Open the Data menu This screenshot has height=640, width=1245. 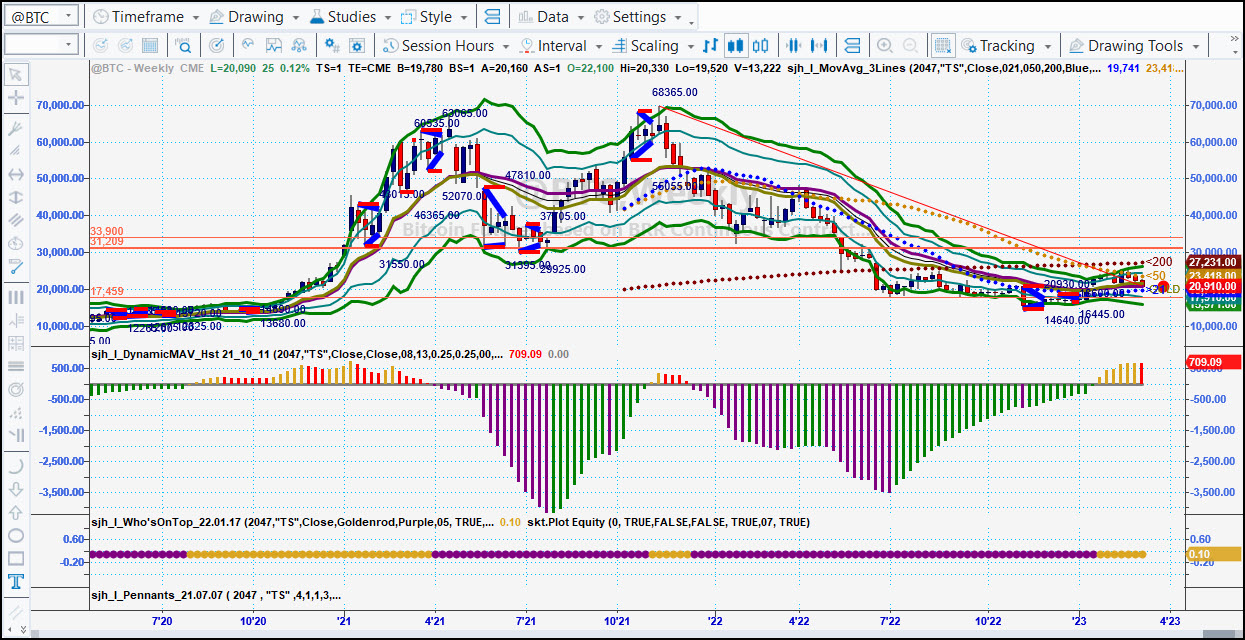550,17
